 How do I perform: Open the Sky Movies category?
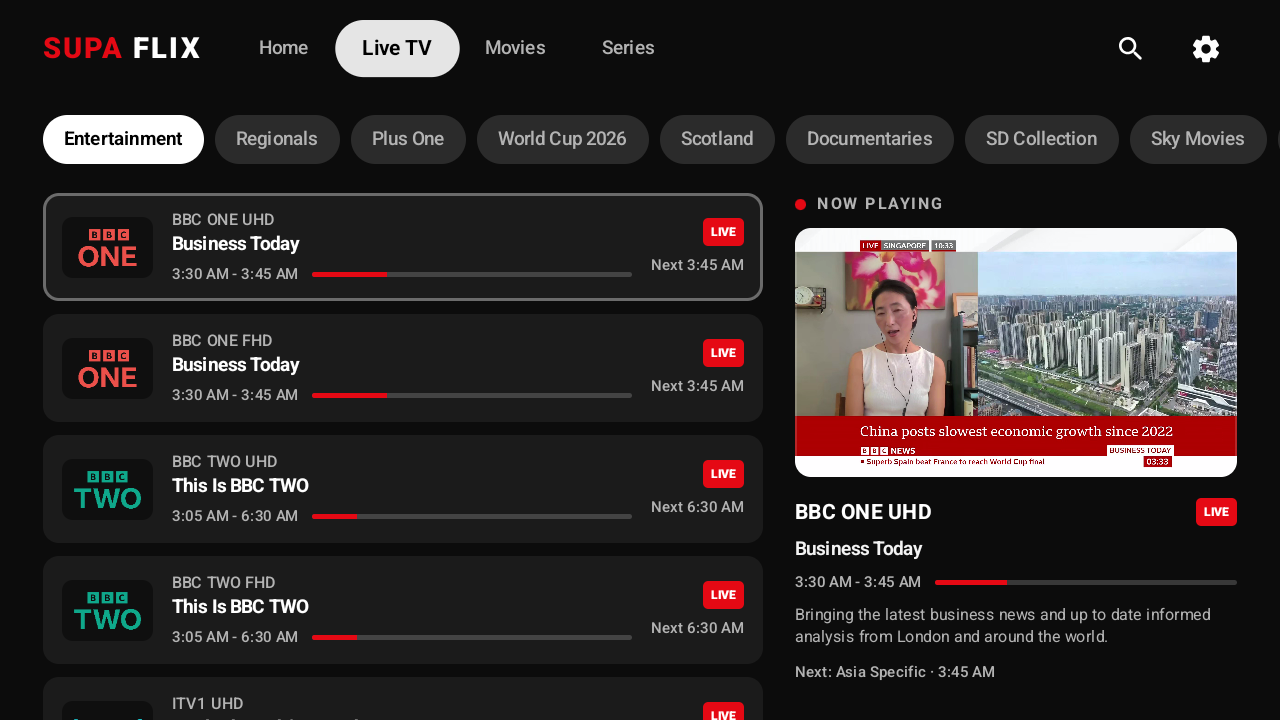[x=1198, y=139]
